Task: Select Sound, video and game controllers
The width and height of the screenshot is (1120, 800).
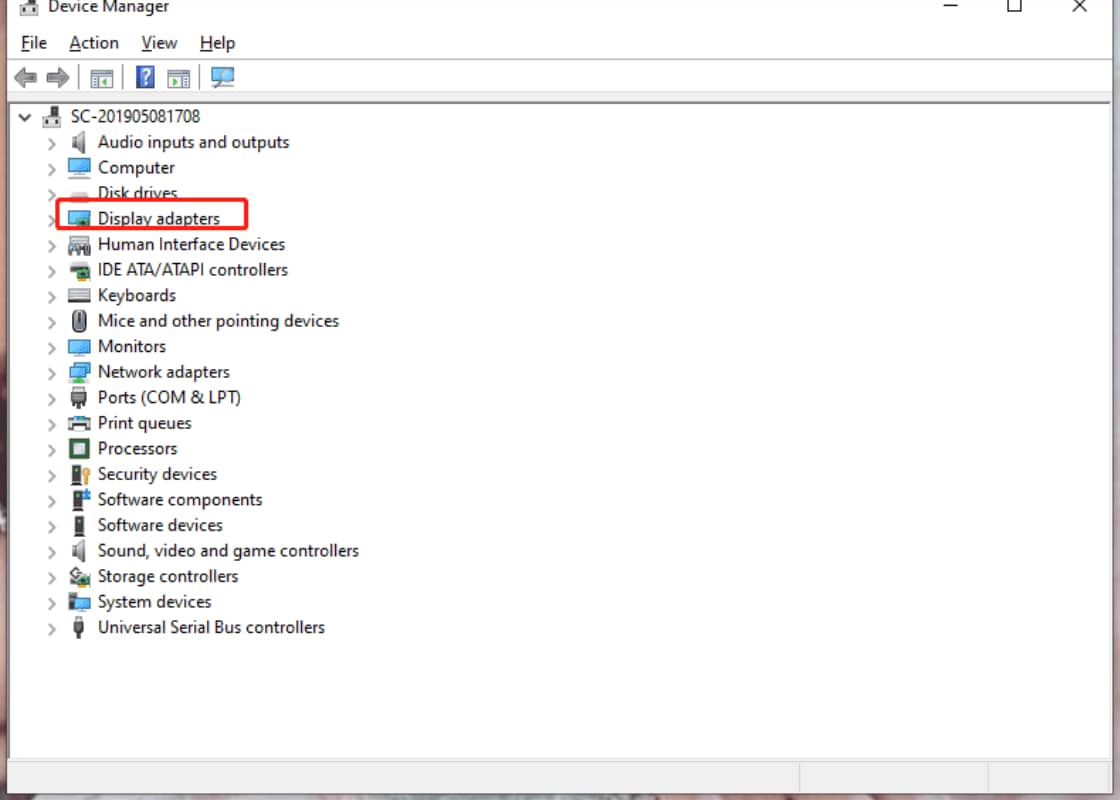Action: (x=228, y=550)
